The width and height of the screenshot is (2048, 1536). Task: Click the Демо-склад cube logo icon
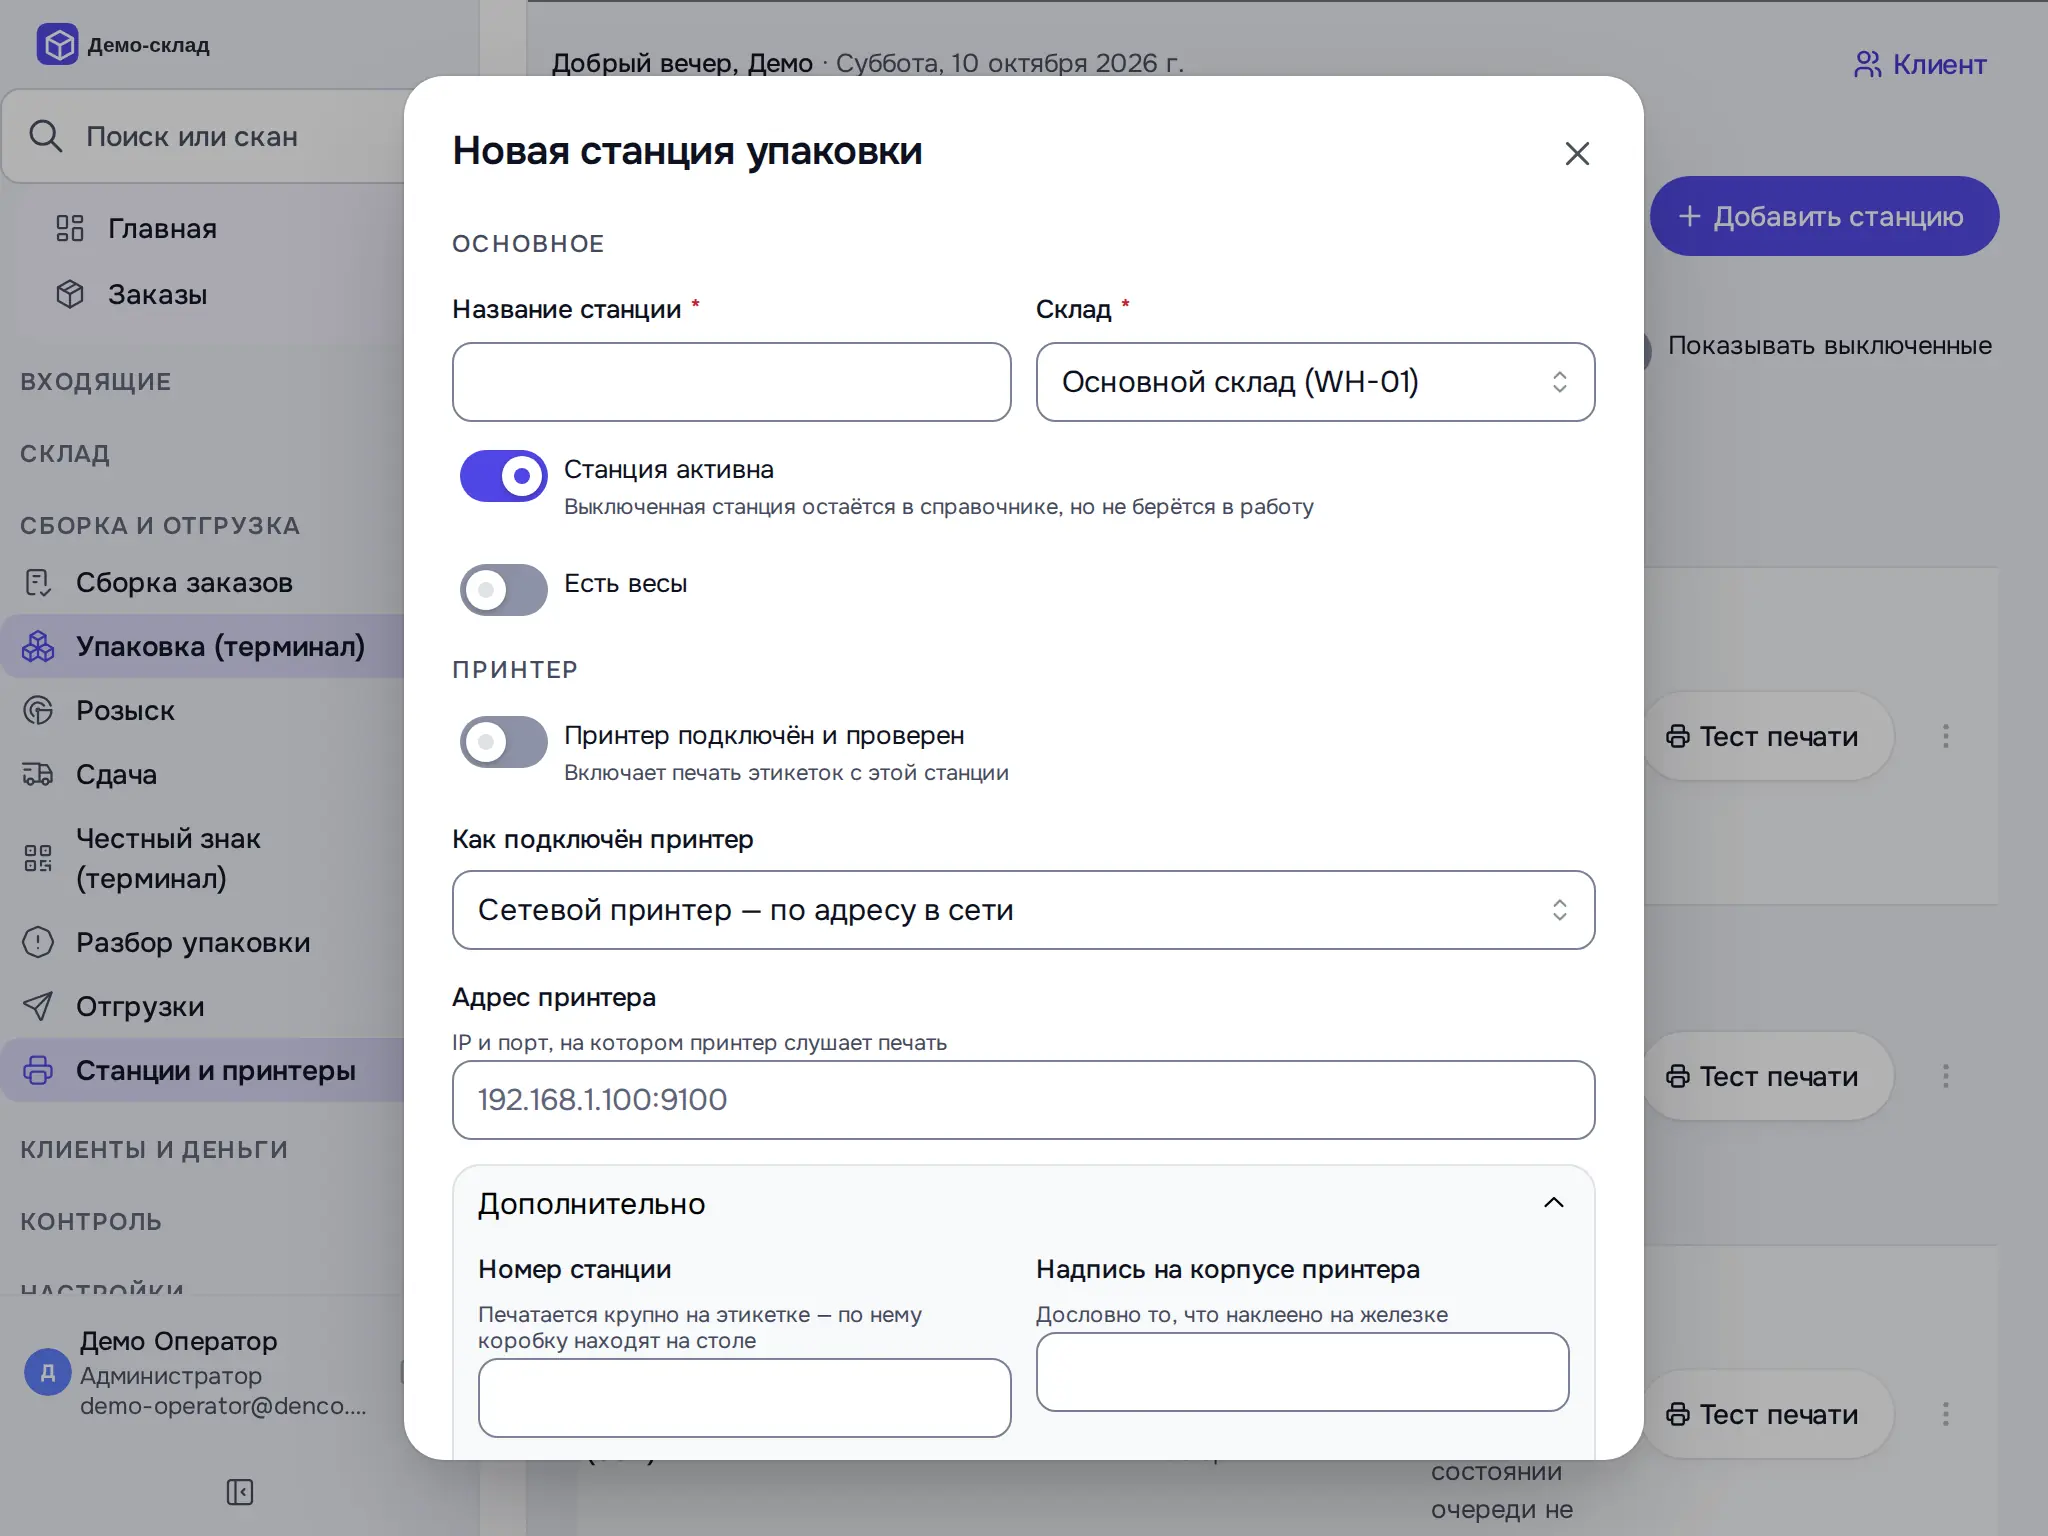(x=58, y=44)
